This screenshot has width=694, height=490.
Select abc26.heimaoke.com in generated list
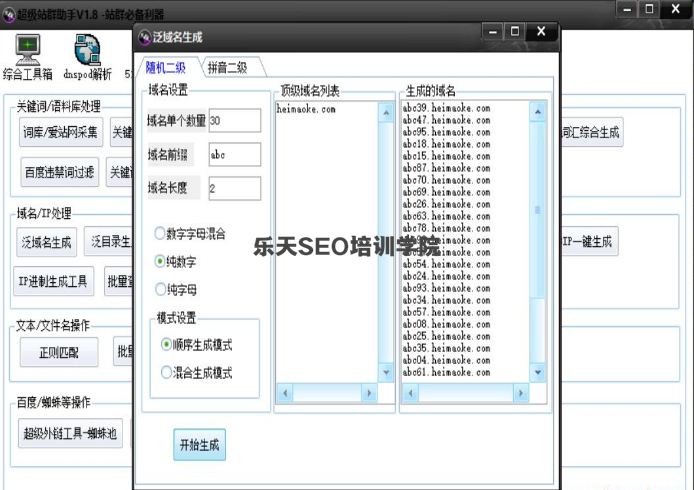447,204
